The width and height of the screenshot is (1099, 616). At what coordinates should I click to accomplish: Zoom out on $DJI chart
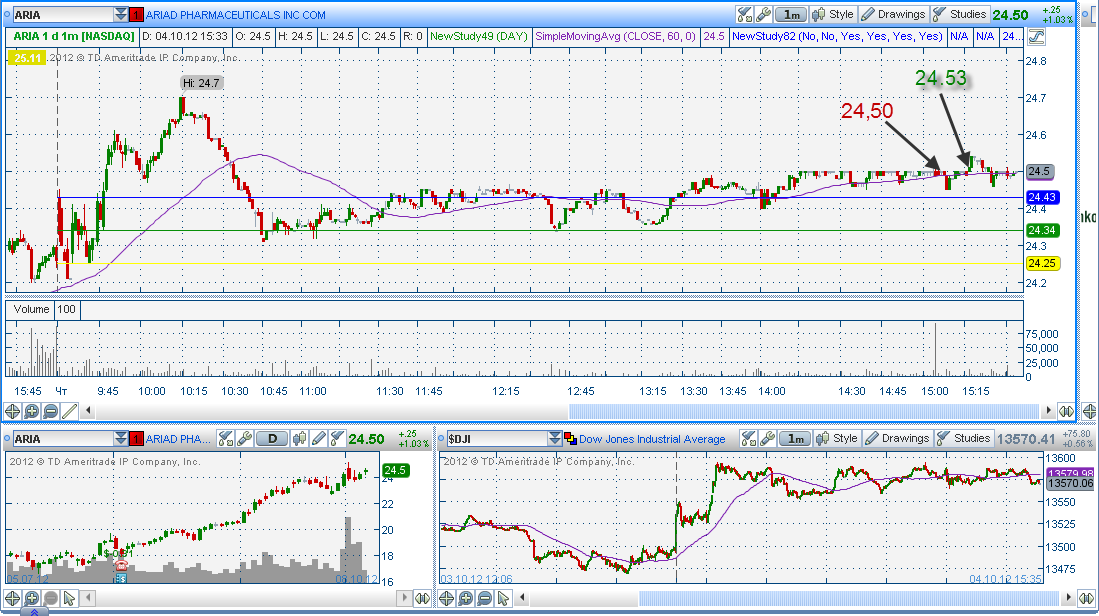[x=484, y=598]
